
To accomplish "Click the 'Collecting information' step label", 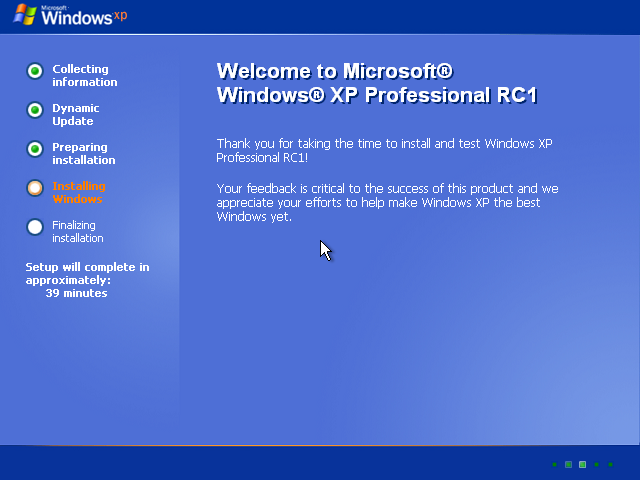I will tap(85, 76).
